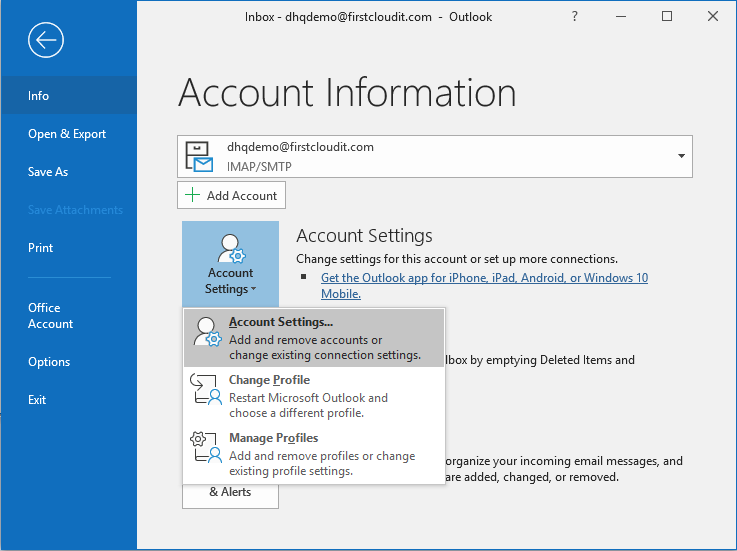Minimize the Outlook window
The width and height of the screenshot is (737, 551).
(x=621, y=16)
